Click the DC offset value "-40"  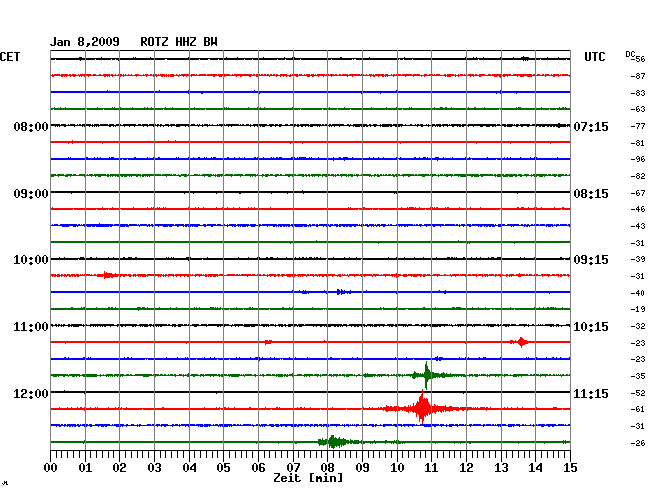click(638, 293)
